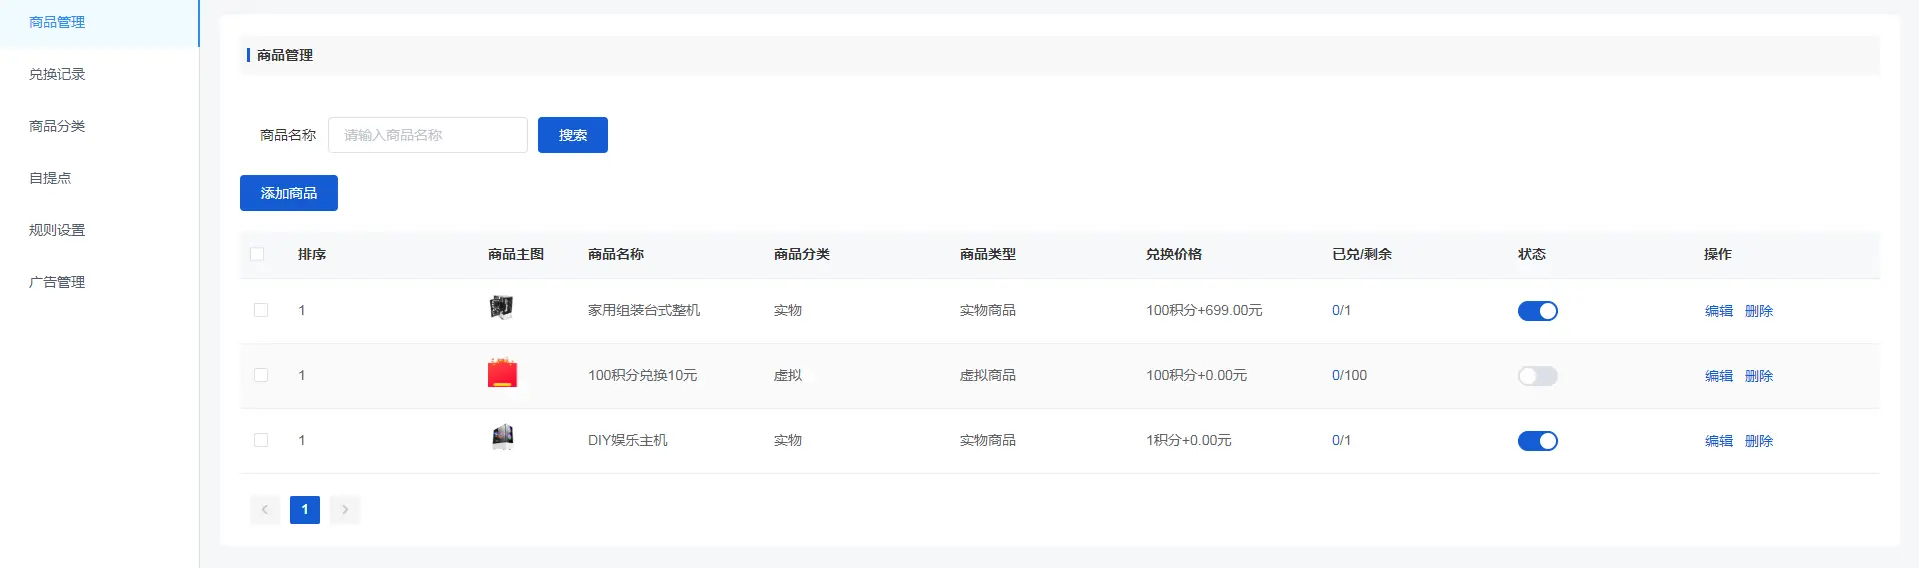Disable status switch for DIY娱乐主机

(1538, 441)
